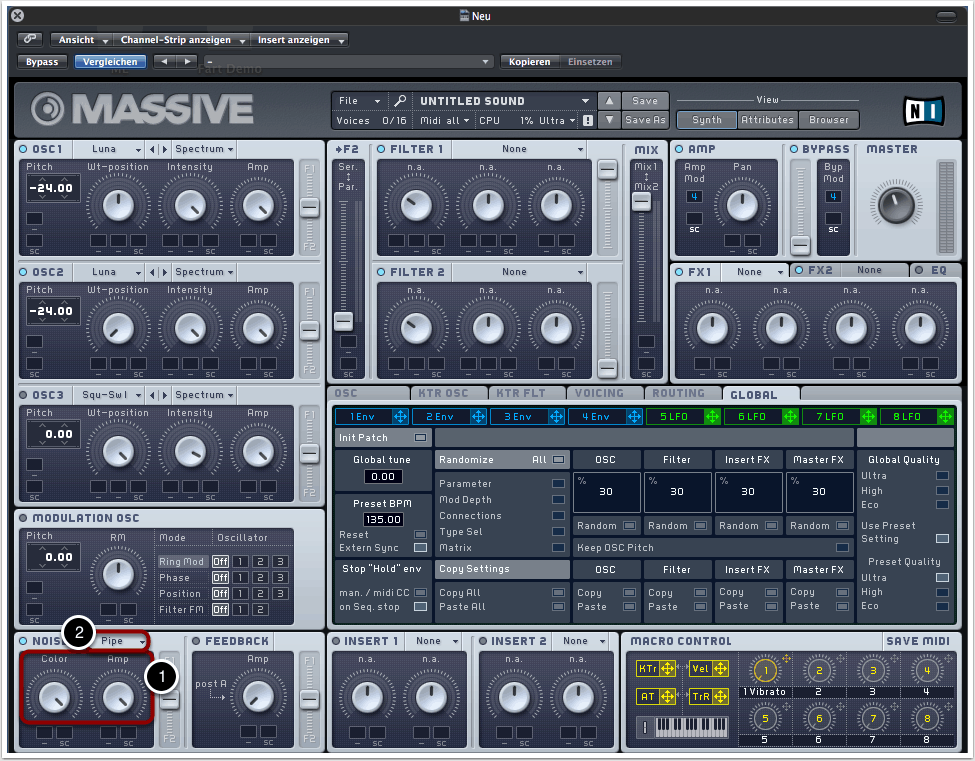Enable the Filter 1 power toggle
The image size is (975, 761).
coord(380,149)
